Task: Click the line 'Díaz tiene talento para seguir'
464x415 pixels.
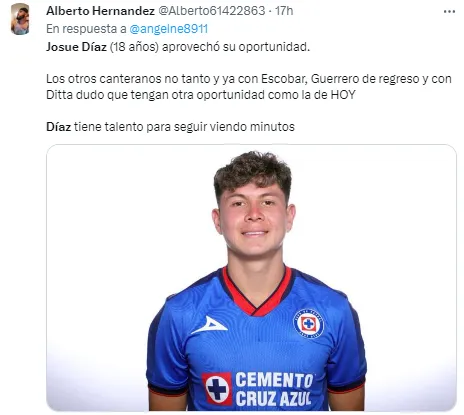Action: point(170,127)
